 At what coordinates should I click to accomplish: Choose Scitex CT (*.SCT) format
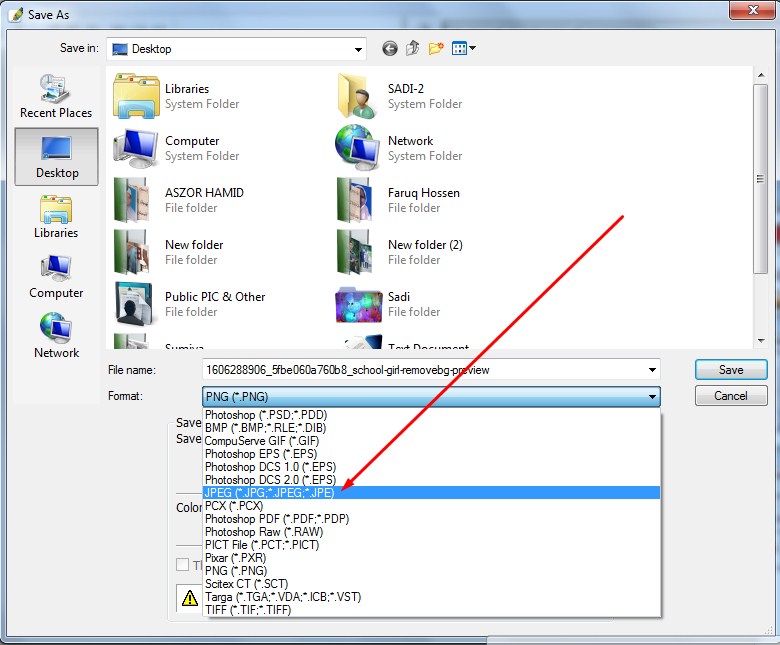click(431, 583)
